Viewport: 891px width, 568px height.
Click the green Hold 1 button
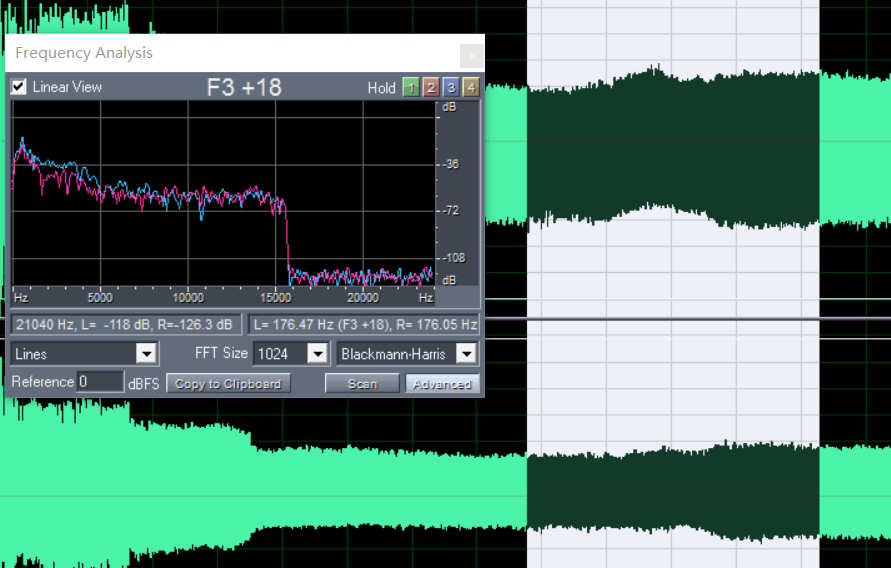coord(411,88)
